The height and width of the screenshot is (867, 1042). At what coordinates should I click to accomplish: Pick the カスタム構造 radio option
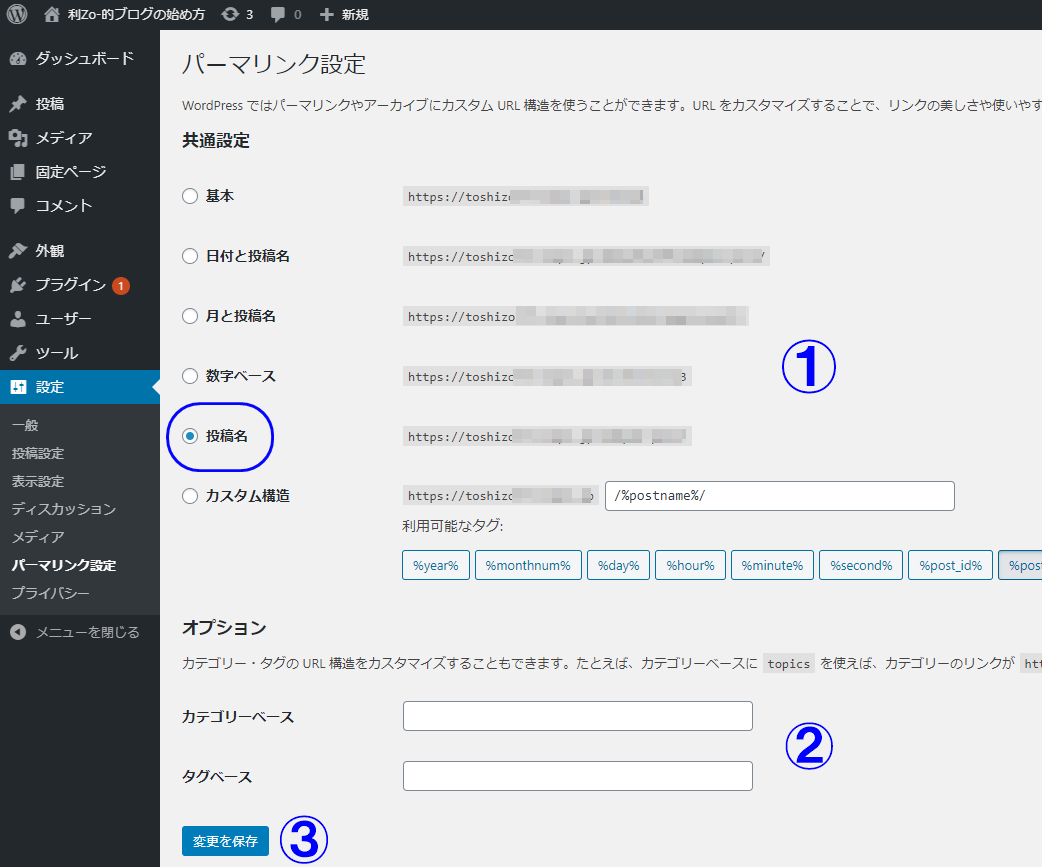(190, 496)
